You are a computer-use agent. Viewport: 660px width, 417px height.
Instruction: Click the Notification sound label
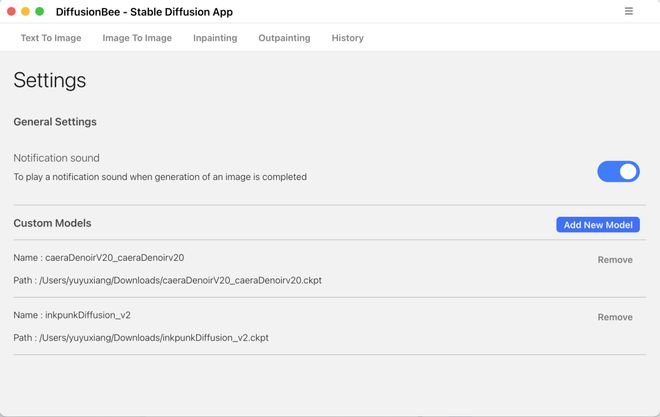56,158
